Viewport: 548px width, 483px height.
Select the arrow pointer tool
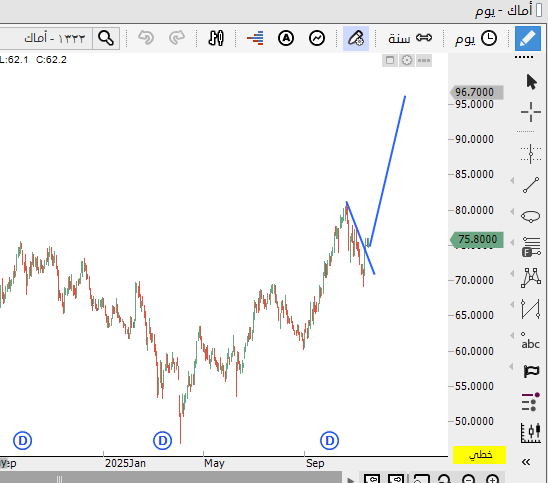coord(531,82)
